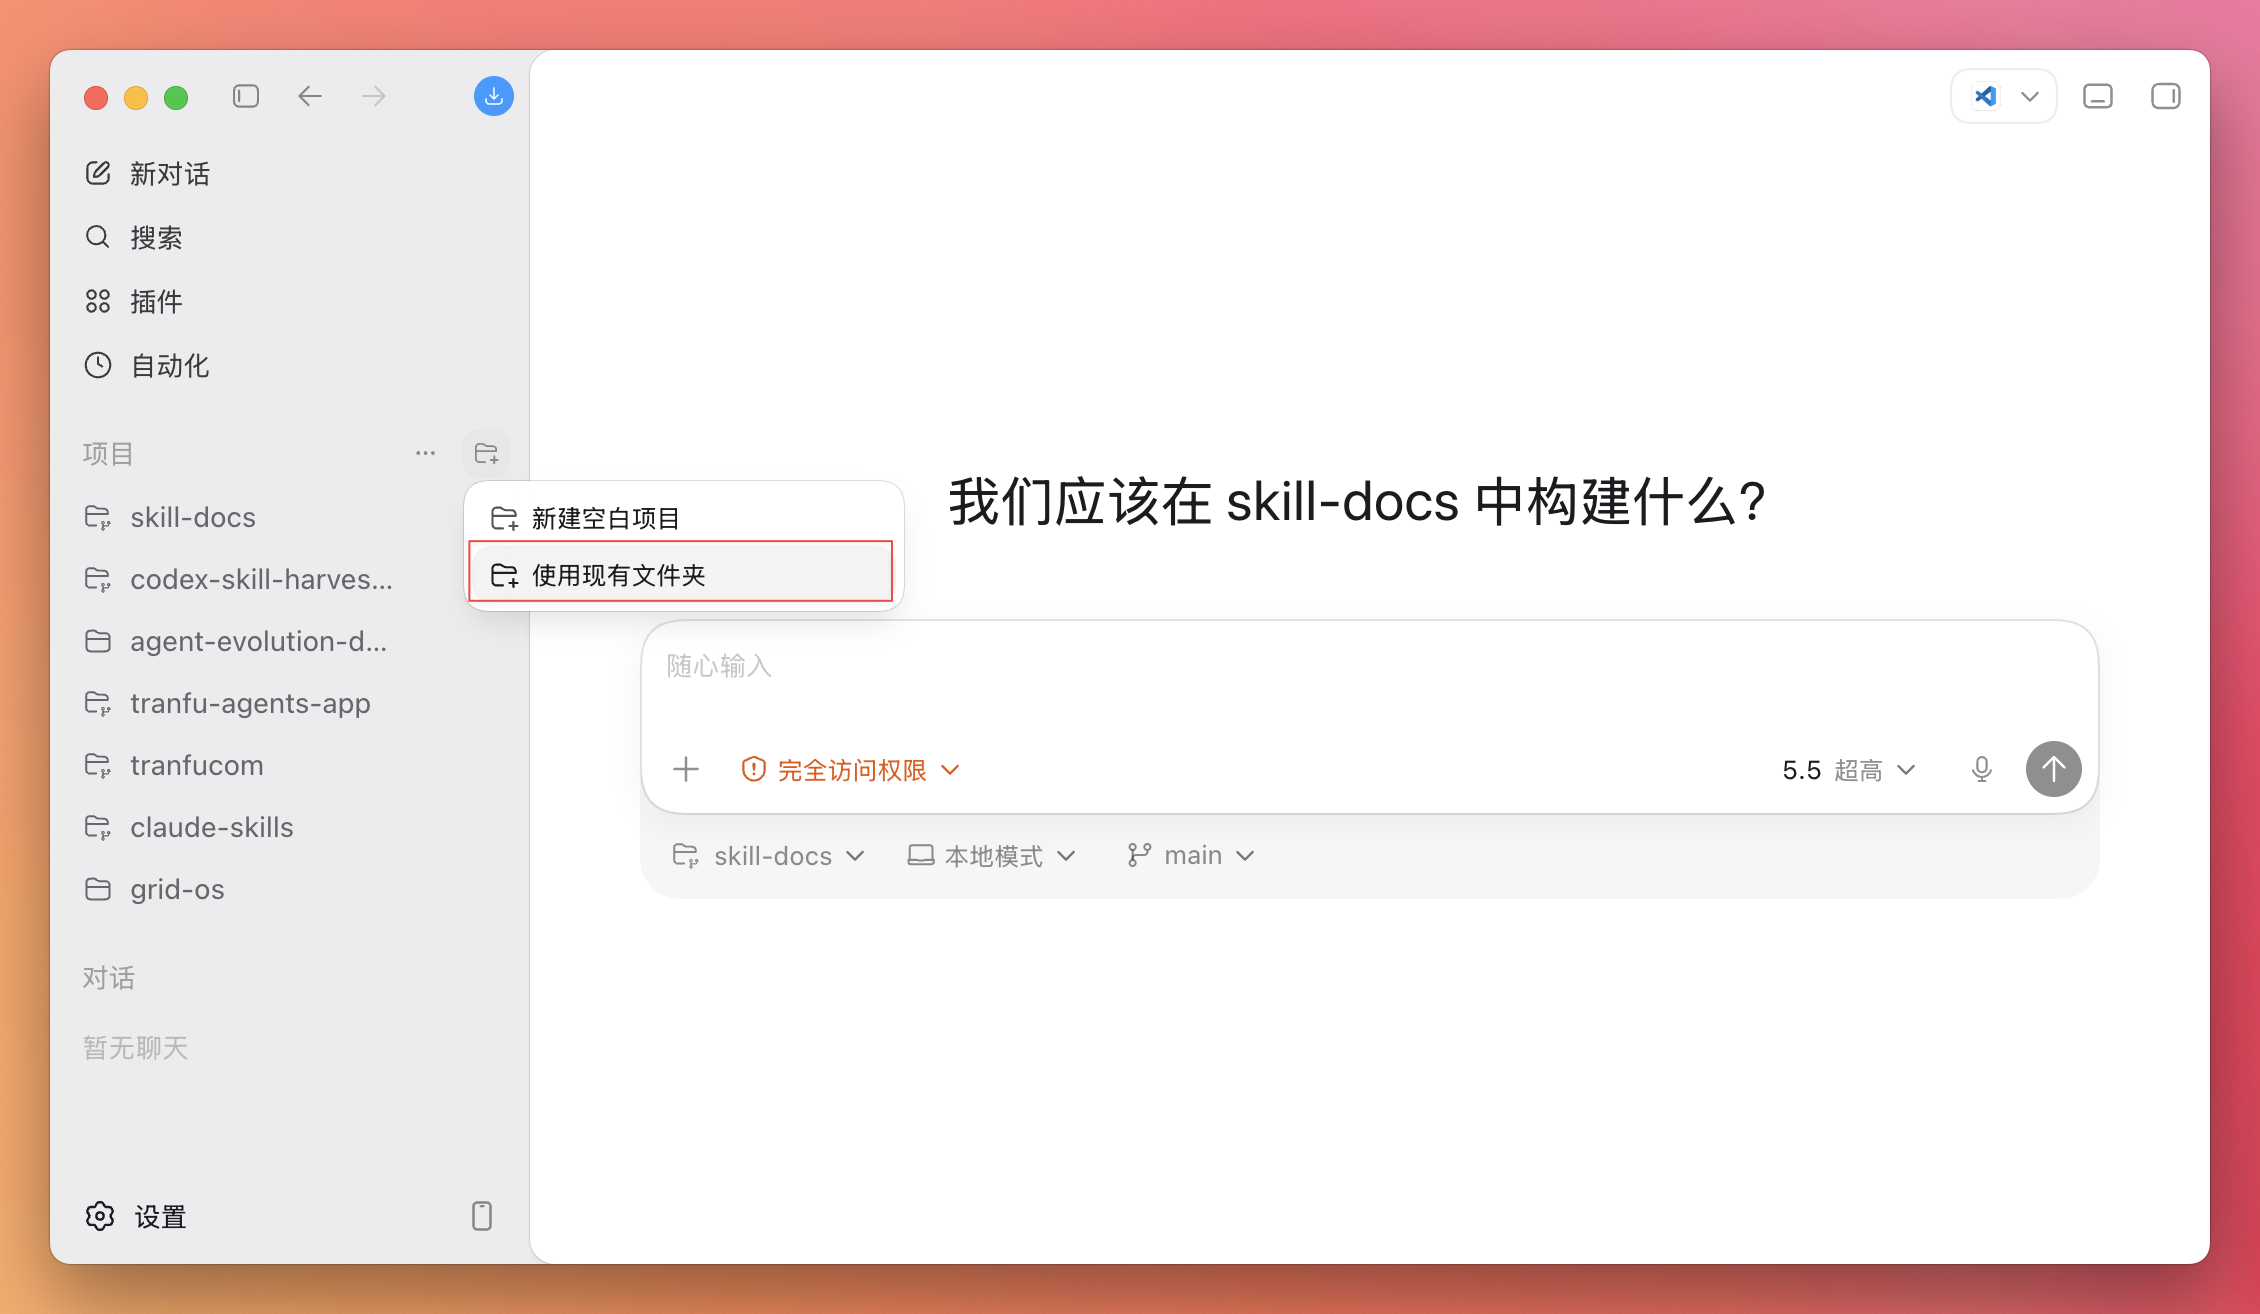Select the claude-skills project
This screenshot has height=1314, width=2260.
click(189, 828)
